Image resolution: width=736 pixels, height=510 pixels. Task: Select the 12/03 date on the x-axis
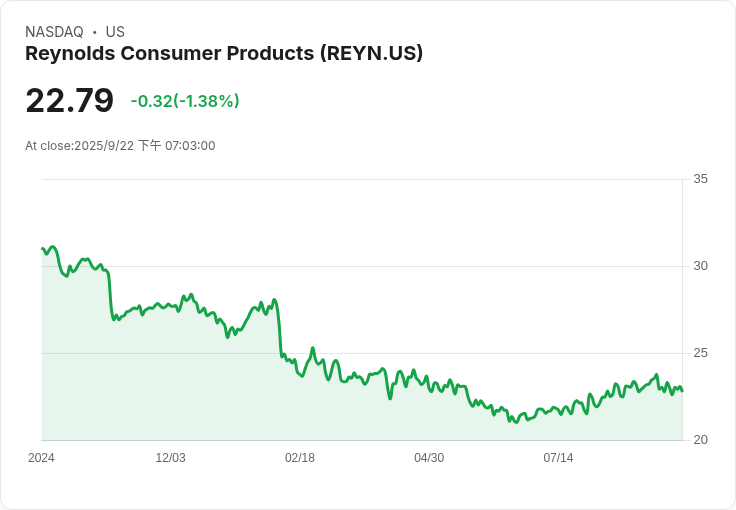(170, 458)
